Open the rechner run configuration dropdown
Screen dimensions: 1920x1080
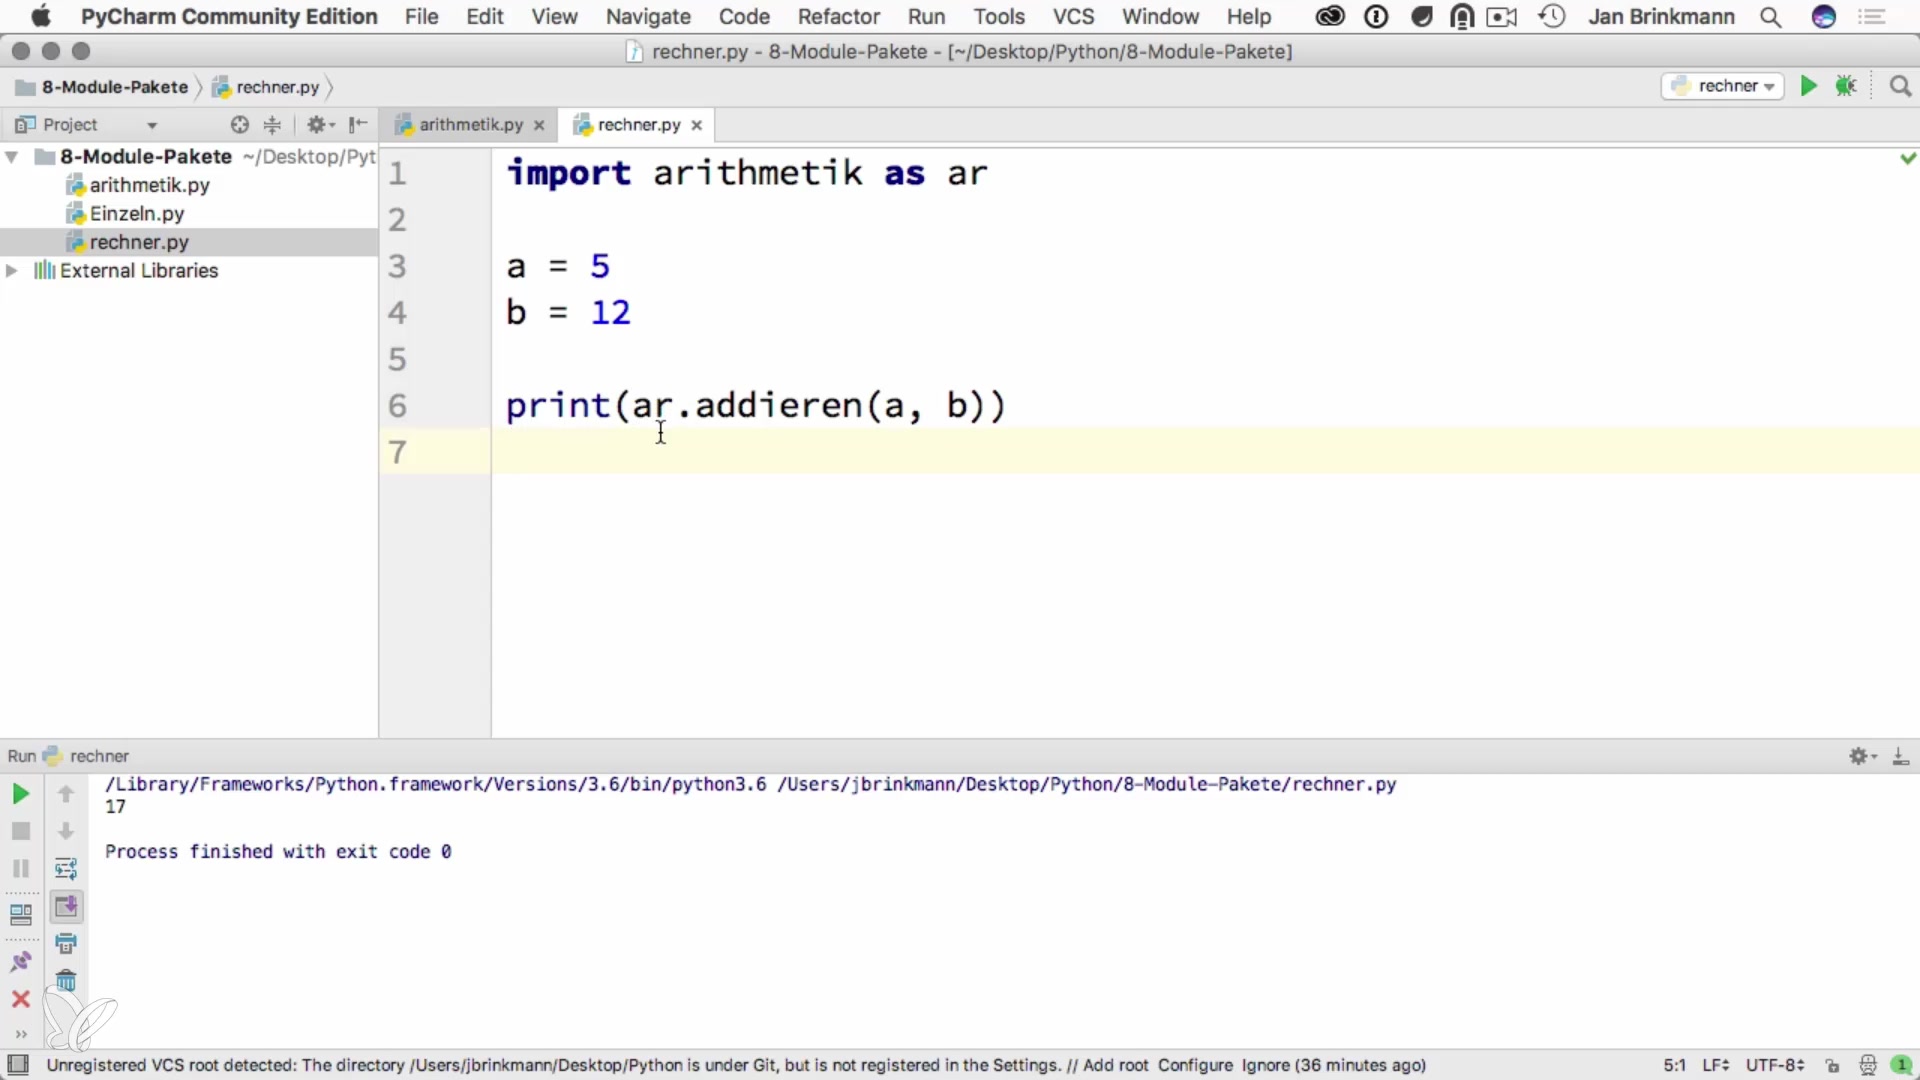[1723, 87]
